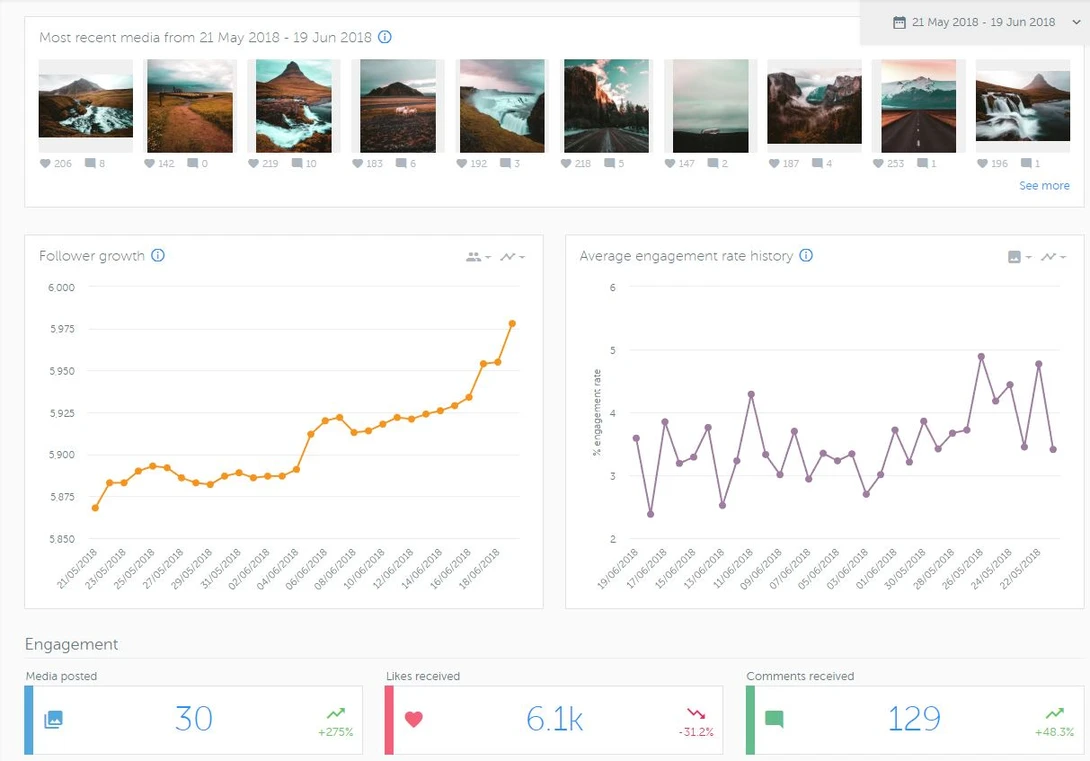Screen dimensions: 1090x761
Task: Click comment icon next to 8 comments
Action: (90, 163)
